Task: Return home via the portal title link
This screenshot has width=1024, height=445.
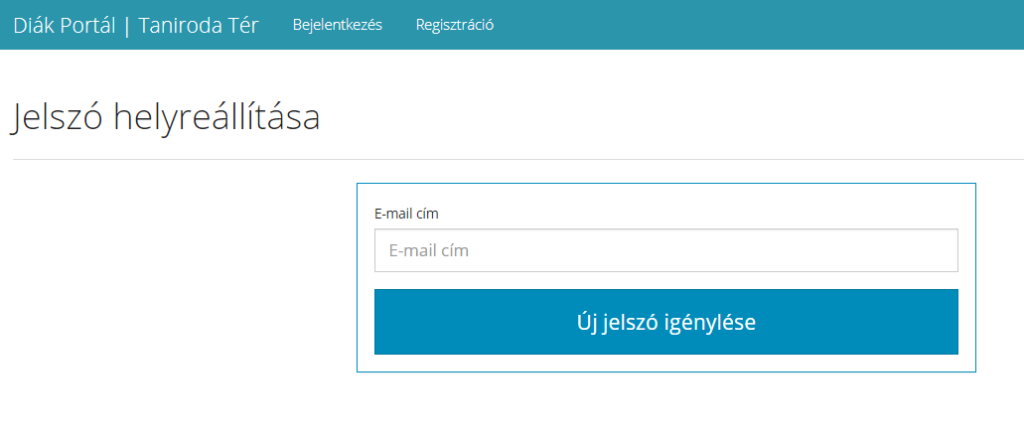Action: click(x=136, y=25)
